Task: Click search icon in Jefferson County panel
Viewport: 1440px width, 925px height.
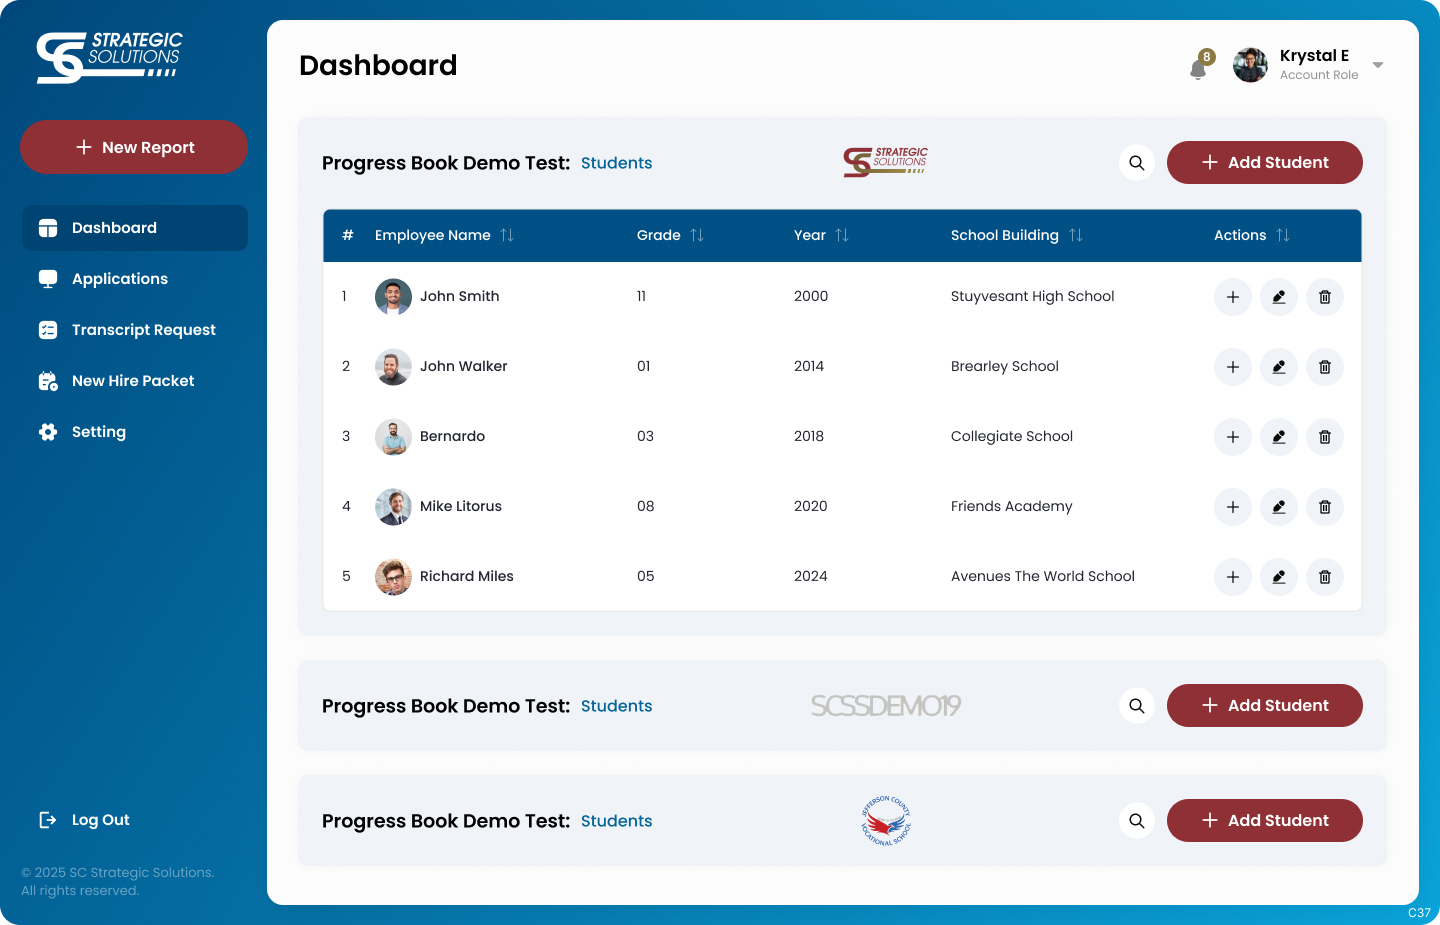Action: click(x=1137, y=821)
